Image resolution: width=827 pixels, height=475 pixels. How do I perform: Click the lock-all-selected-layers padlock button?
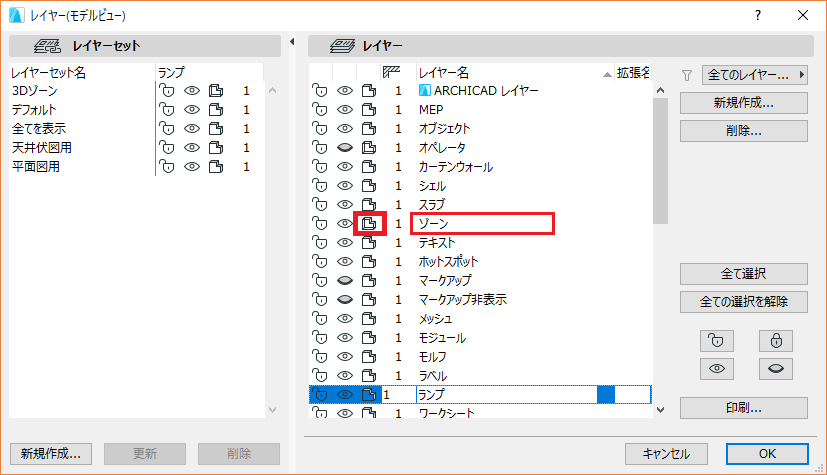tap(776, 341)
